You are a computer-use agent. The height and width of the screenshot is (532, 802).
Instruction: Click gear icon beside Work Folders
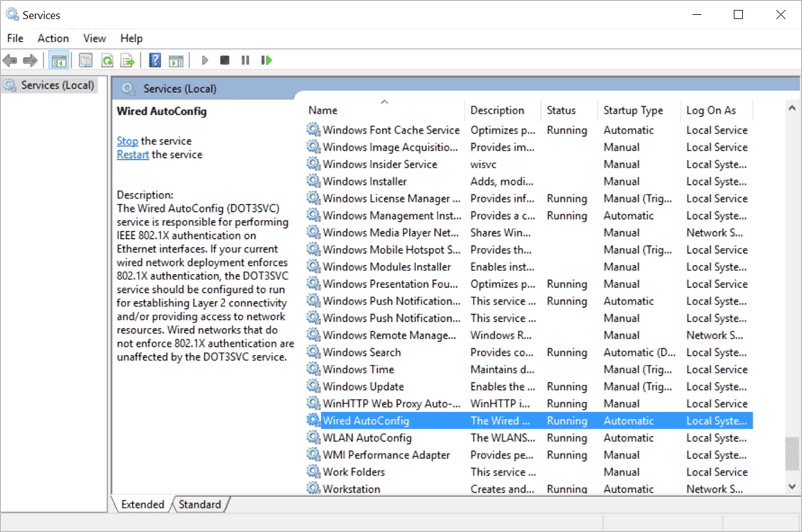314,471
